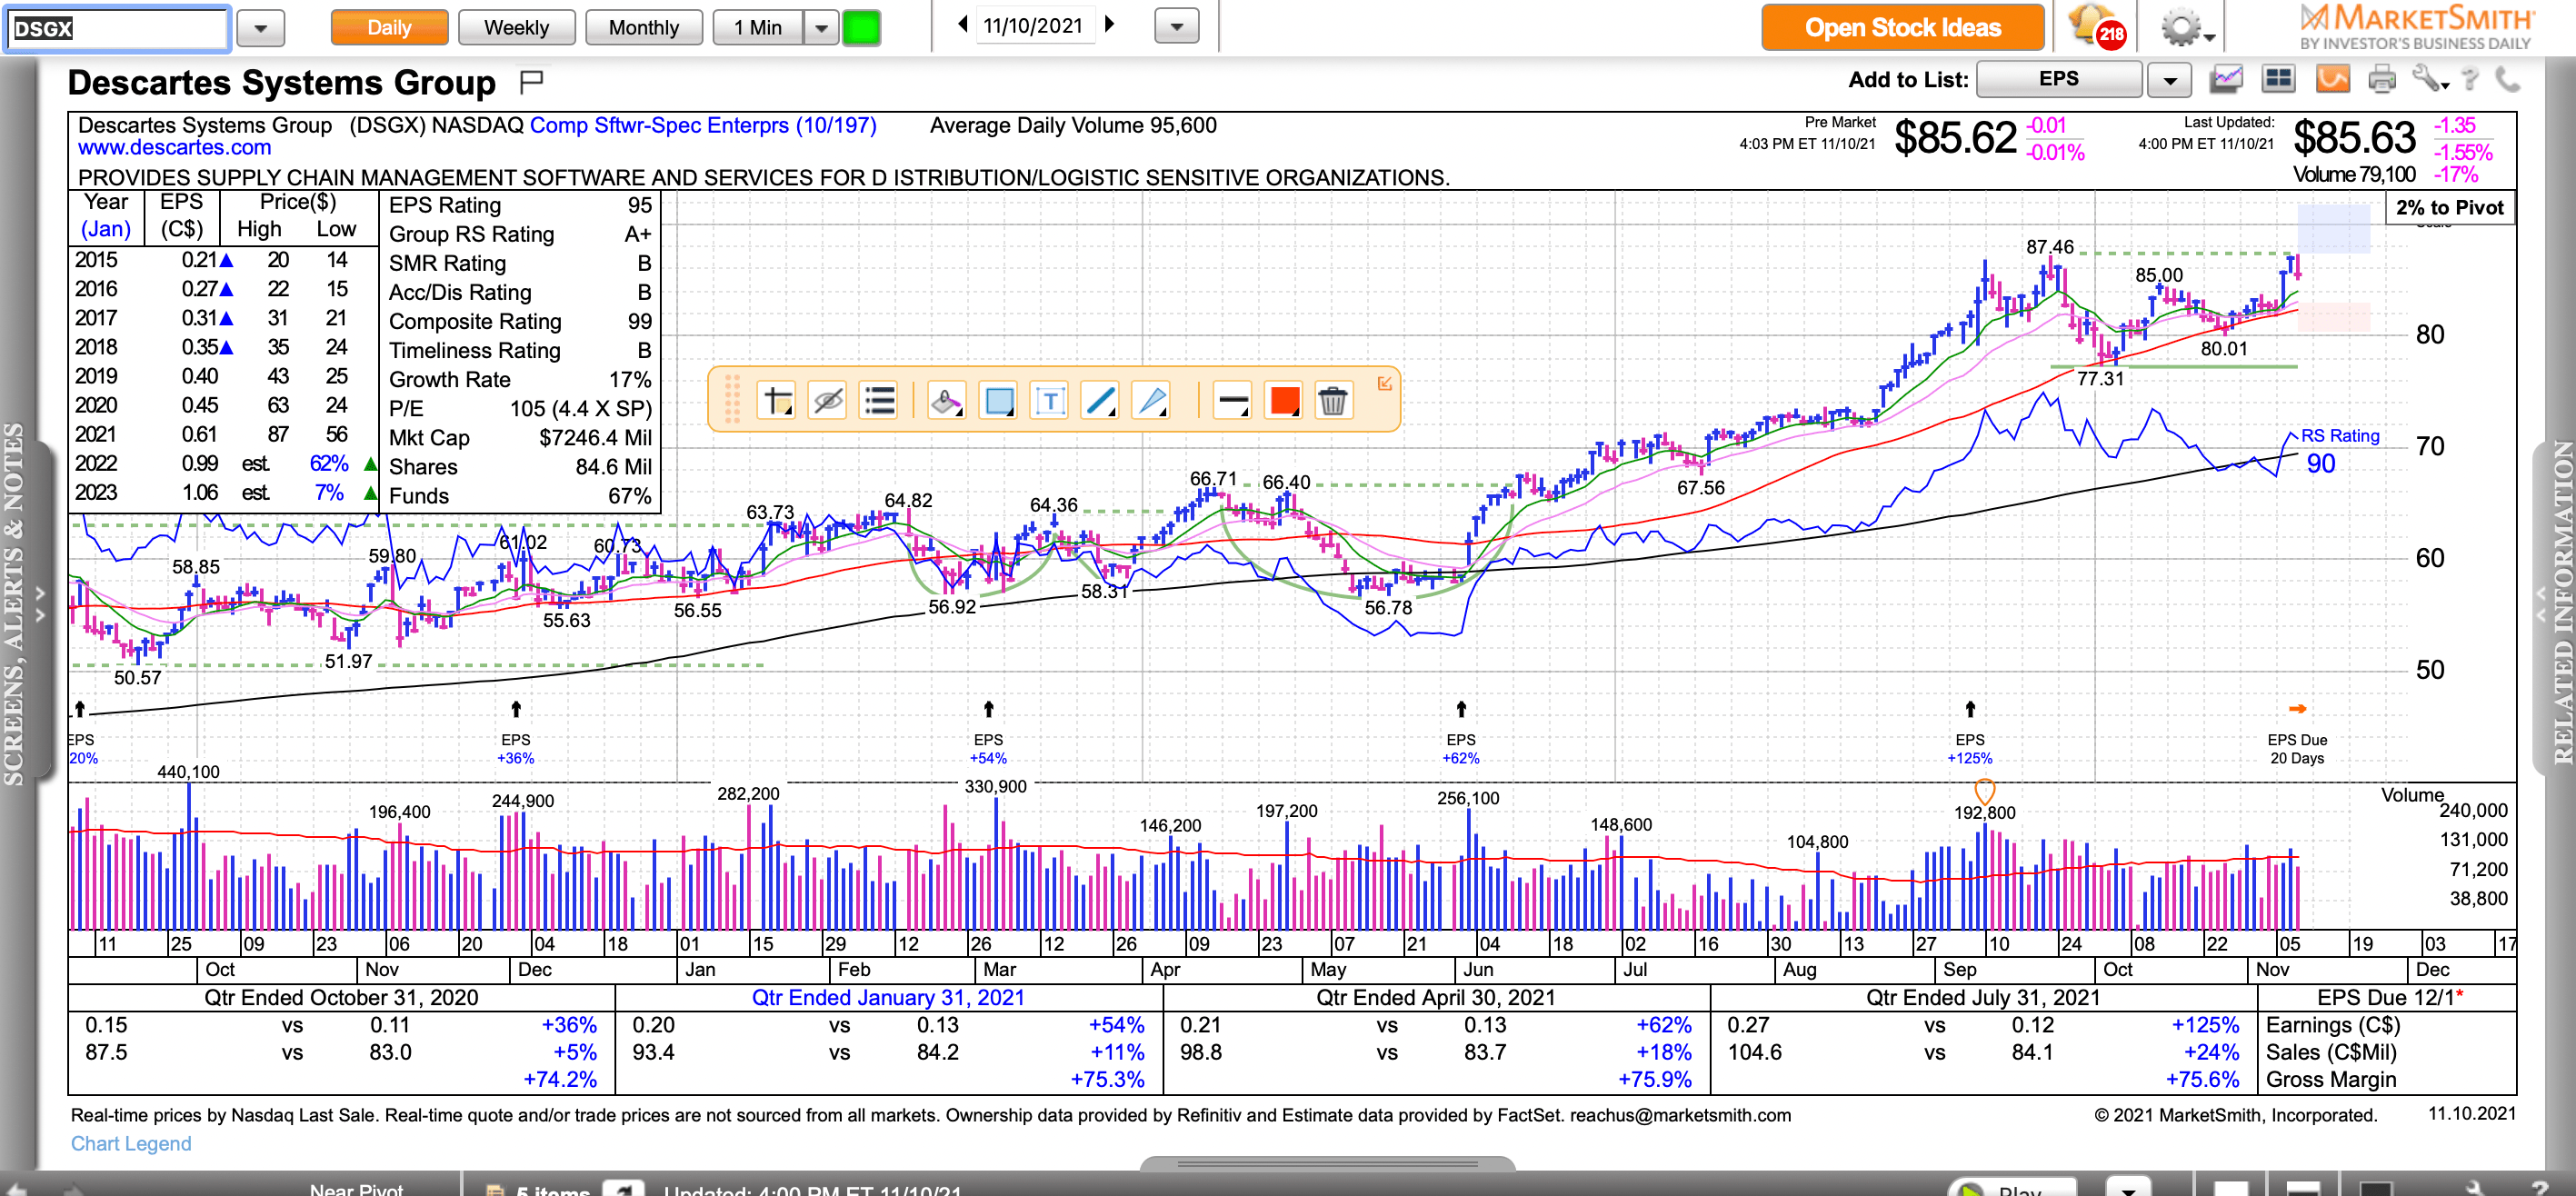Open the Chart Legend link
The width and height of the screenshot is (2576, 1196).
click(x=131, y=1143)
